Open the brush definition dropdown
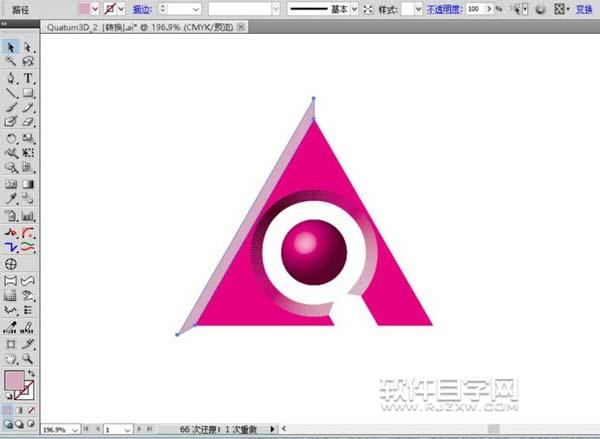Viewport: 600px width, 439px height. [x=276, y=9]
